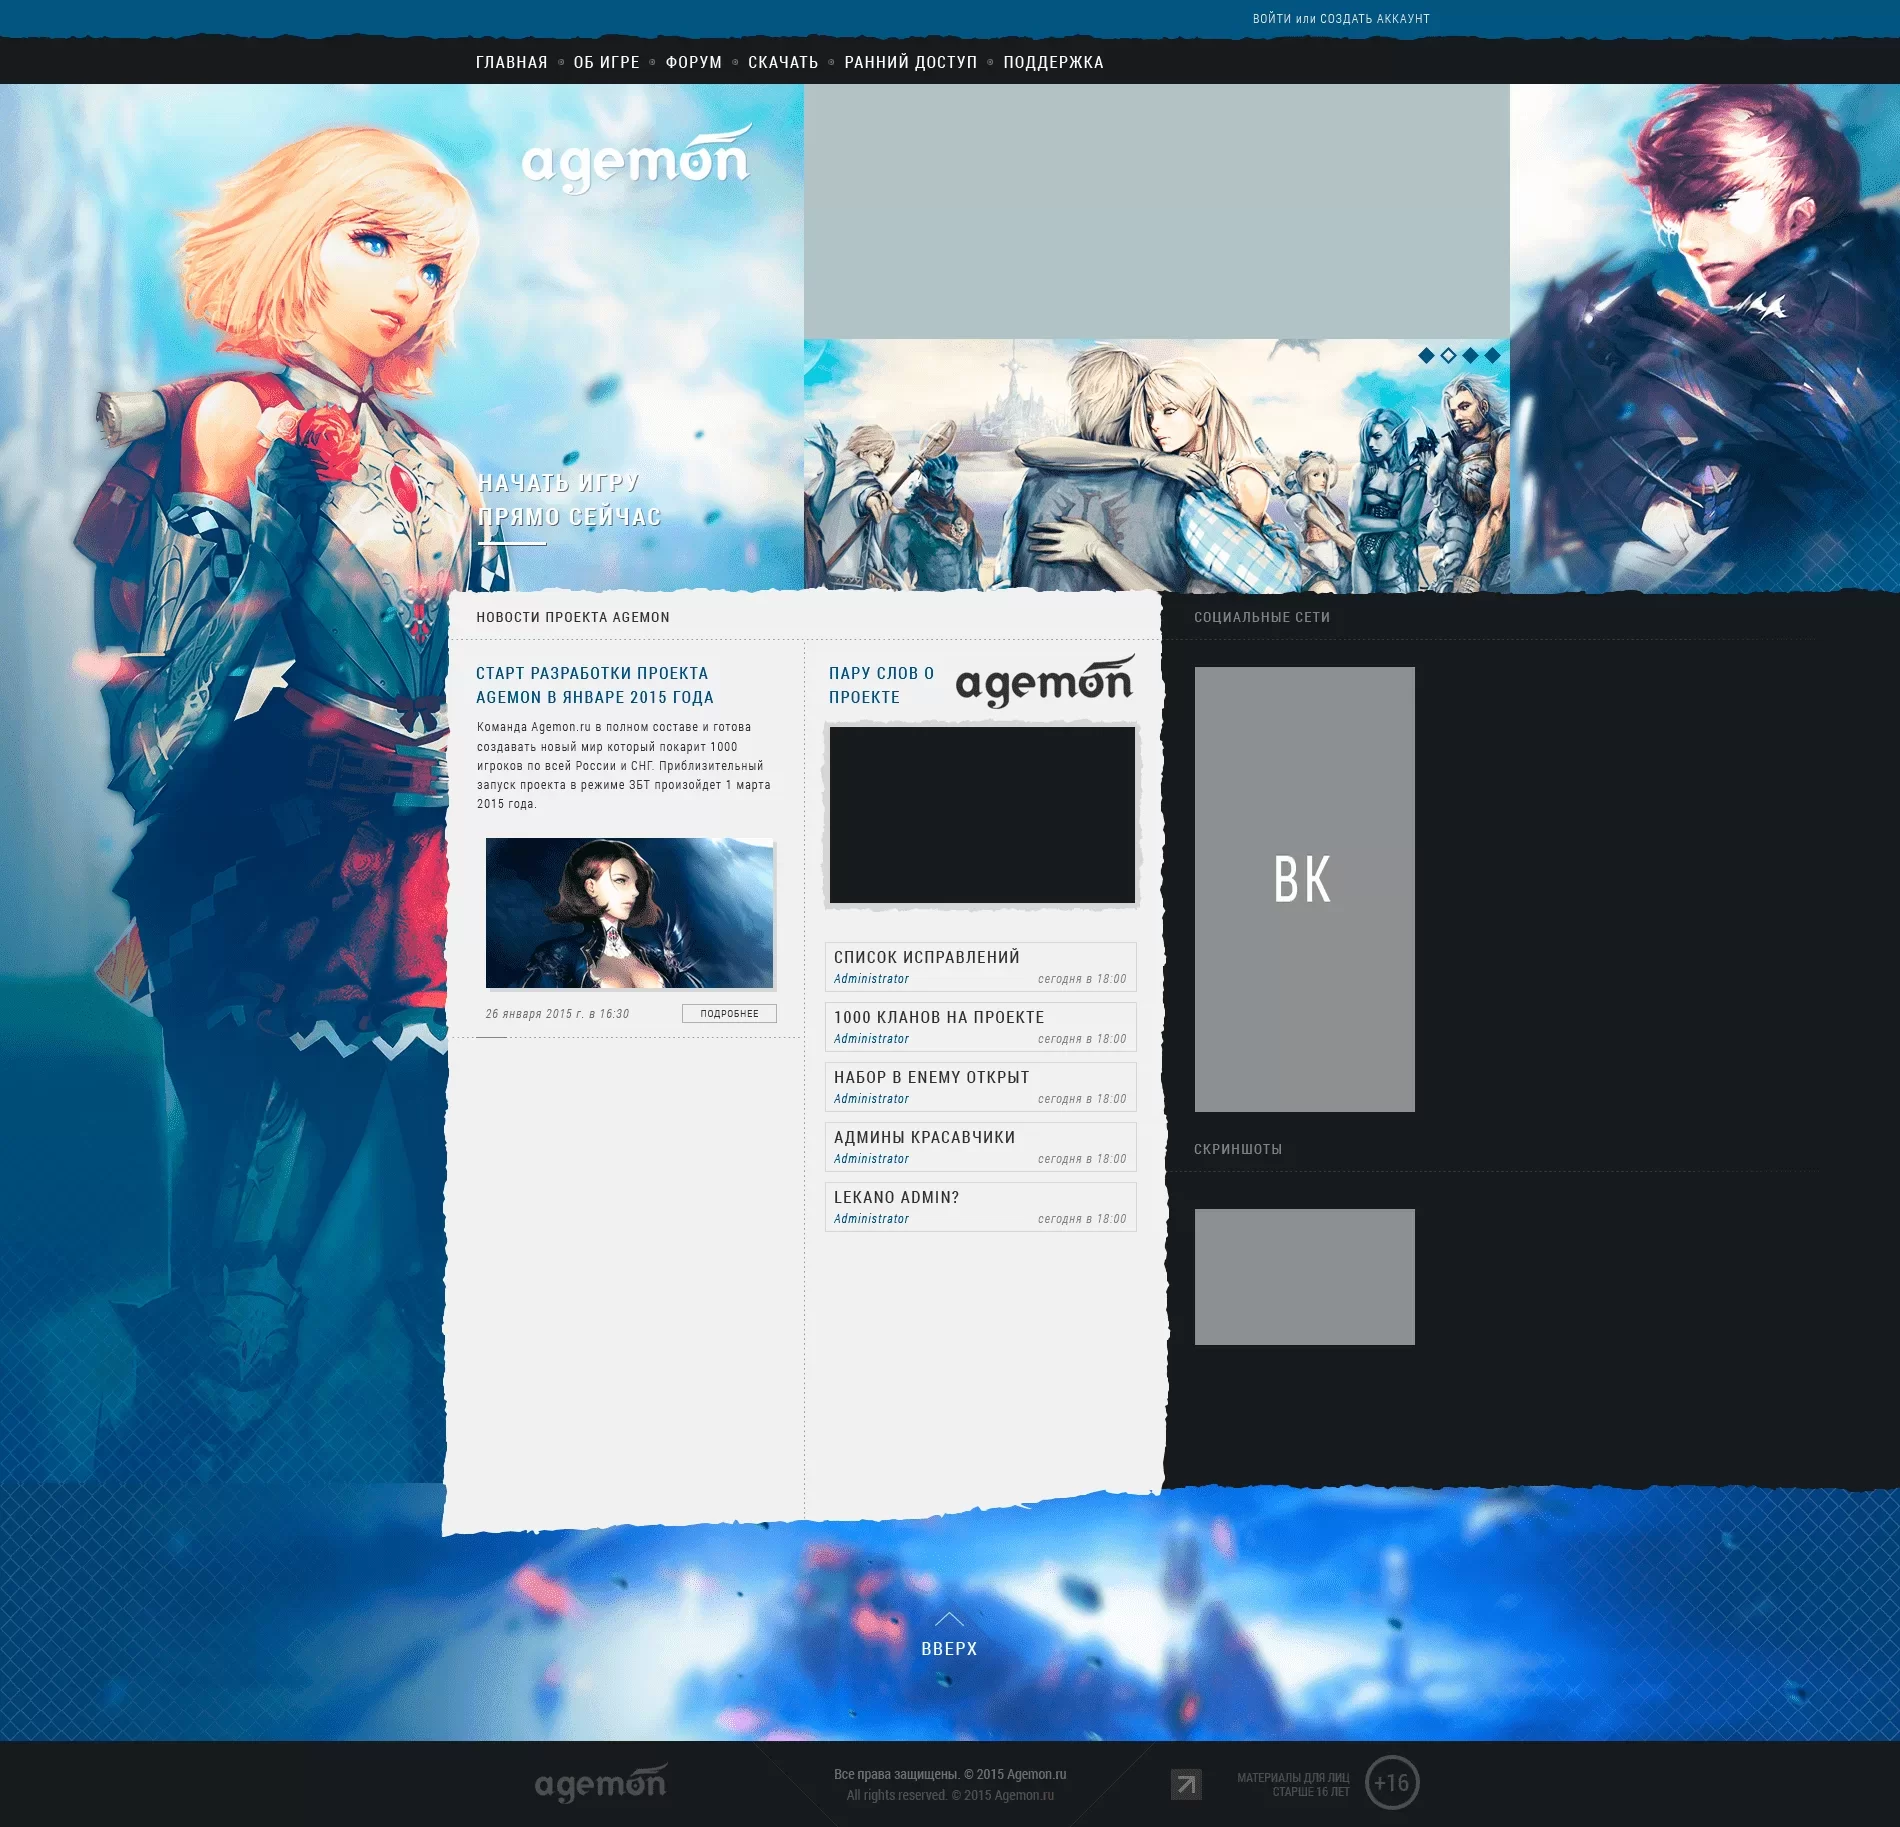
Task: Open the СТАРТ РАЗРАБОТКИ ПРОЕКТА news headline
Action: point(595,685)
